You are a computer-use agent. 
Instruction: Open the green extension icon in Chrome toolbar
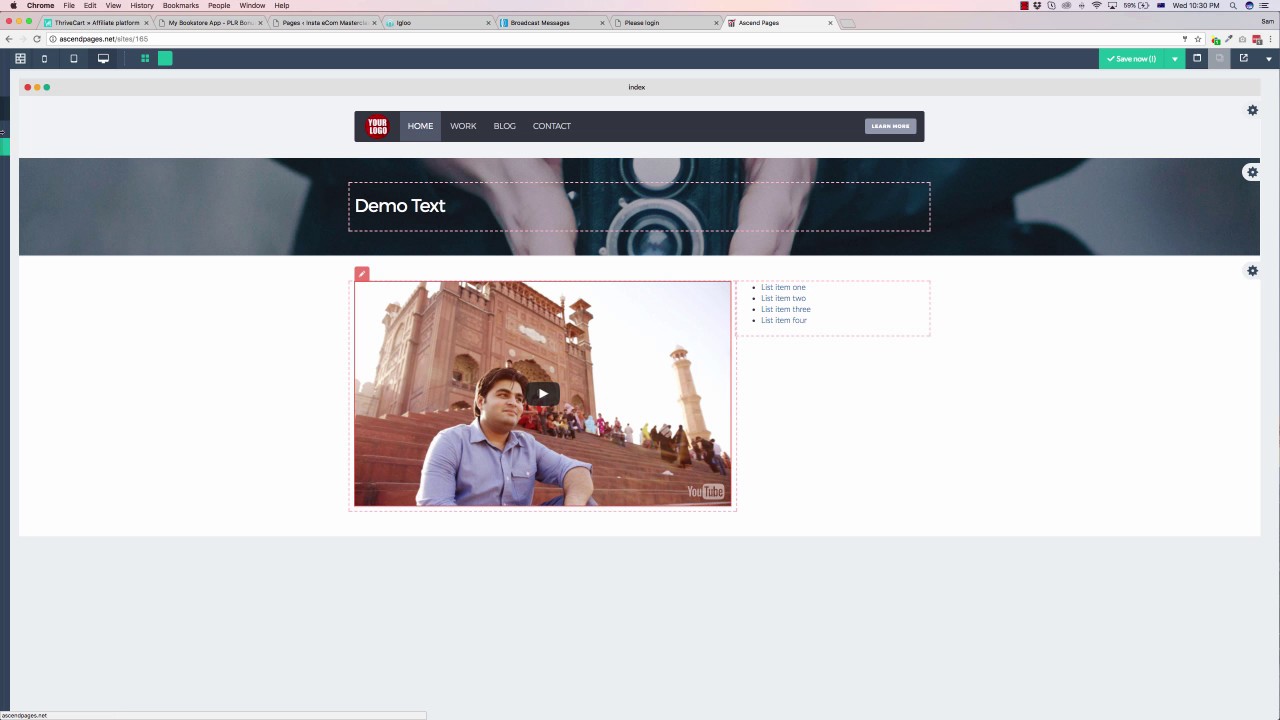[x=1216, y=40]
